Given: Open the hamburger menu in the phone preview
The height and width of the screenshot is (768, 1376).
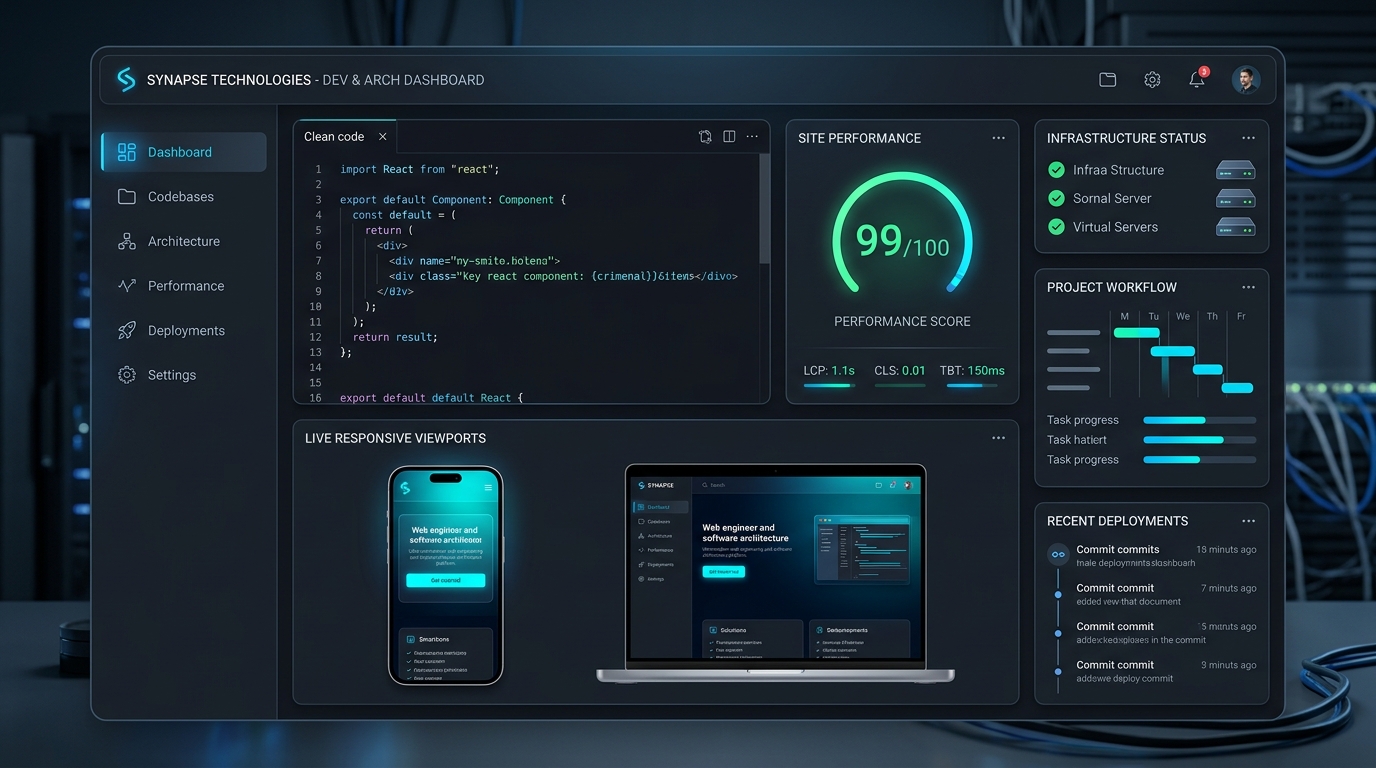Looking at the screenshot, I should [x=488, y=487].
